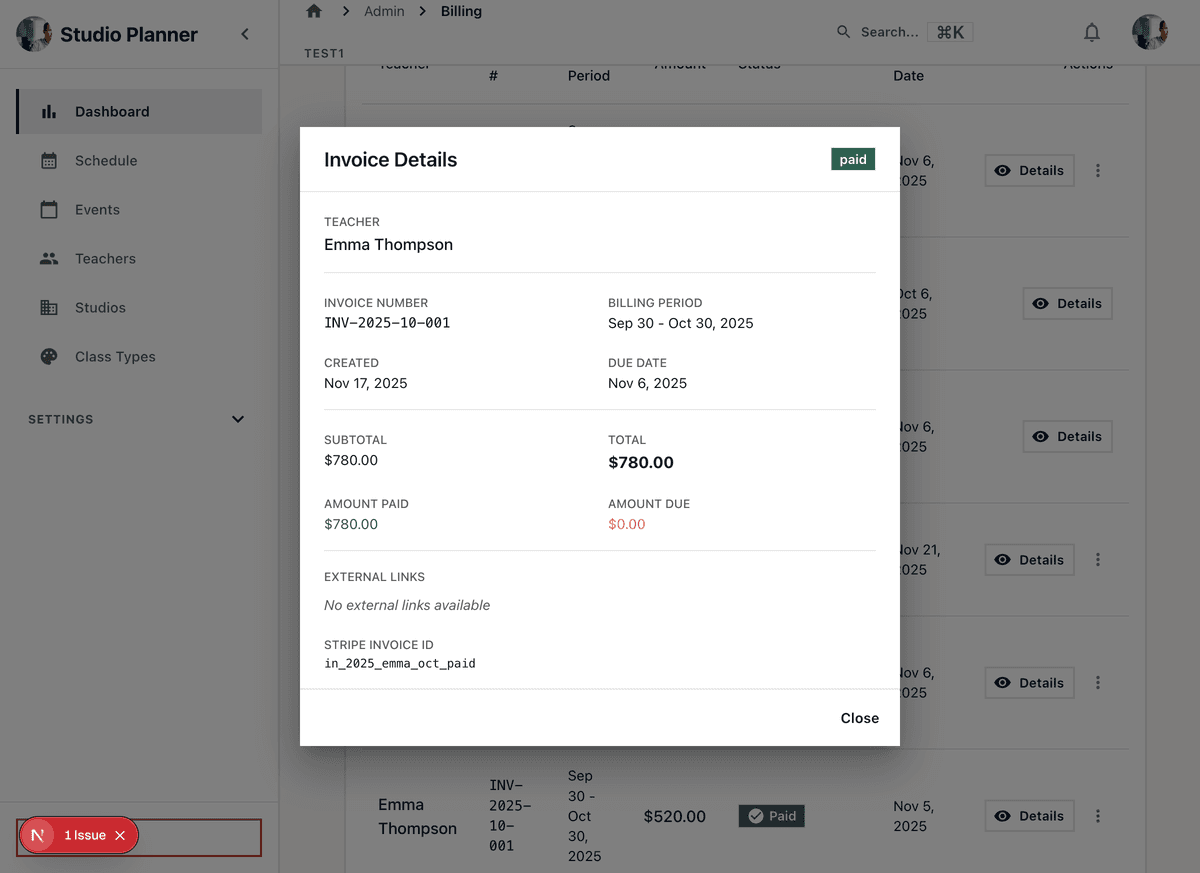The width and height of the screenshot is (1200, 873).
Task: Open the Studios building icon
Action: coord(50,307)
